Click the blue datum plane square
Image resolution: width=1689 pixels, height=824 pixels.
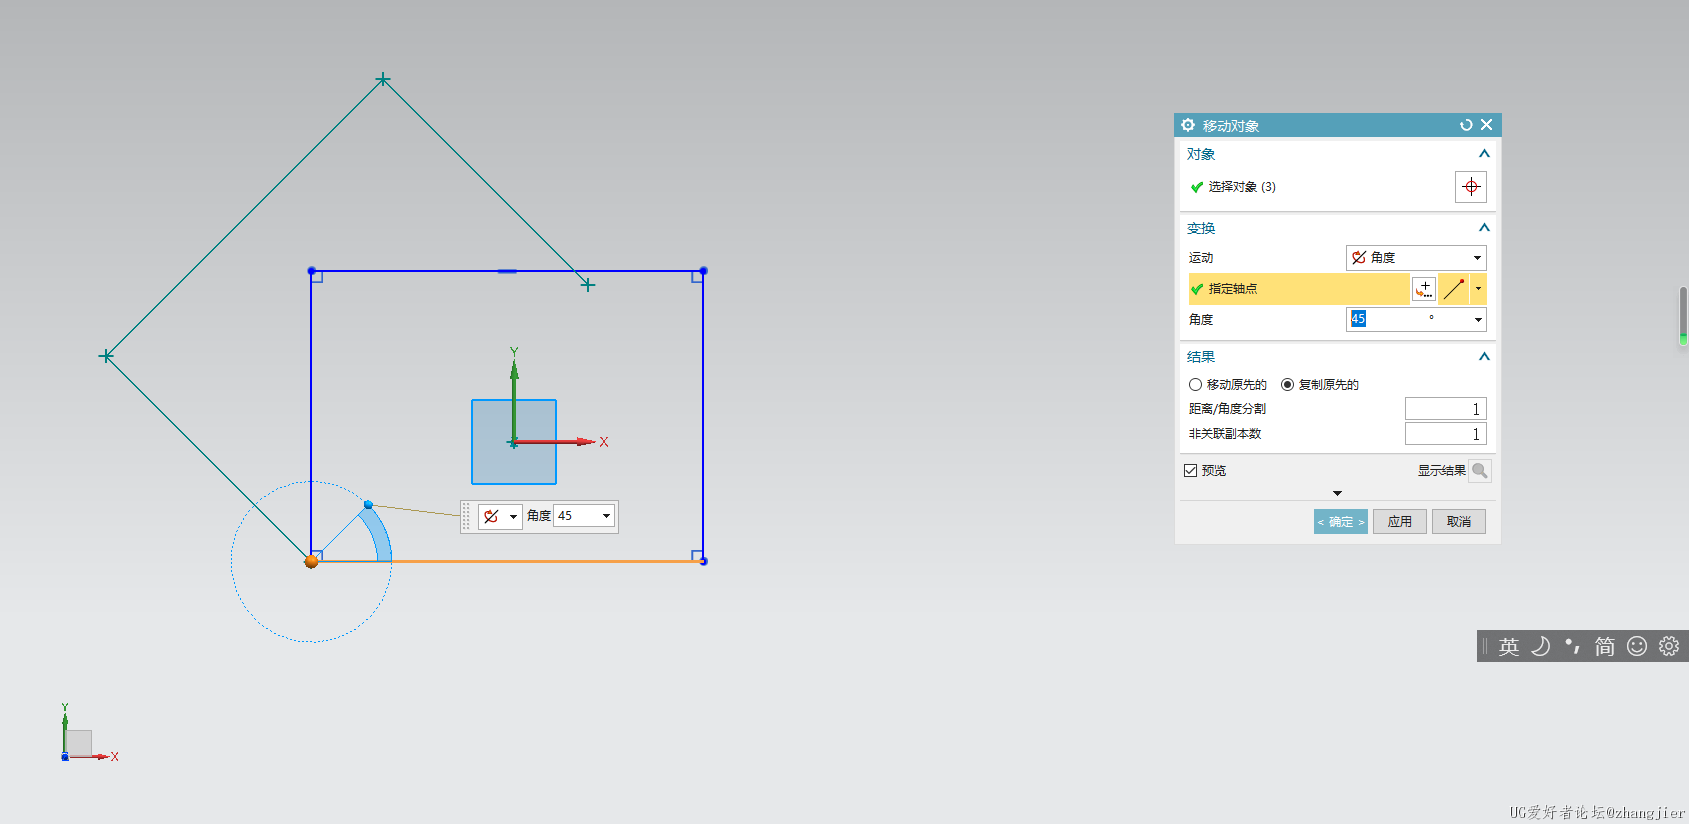[x=514, y=442]
